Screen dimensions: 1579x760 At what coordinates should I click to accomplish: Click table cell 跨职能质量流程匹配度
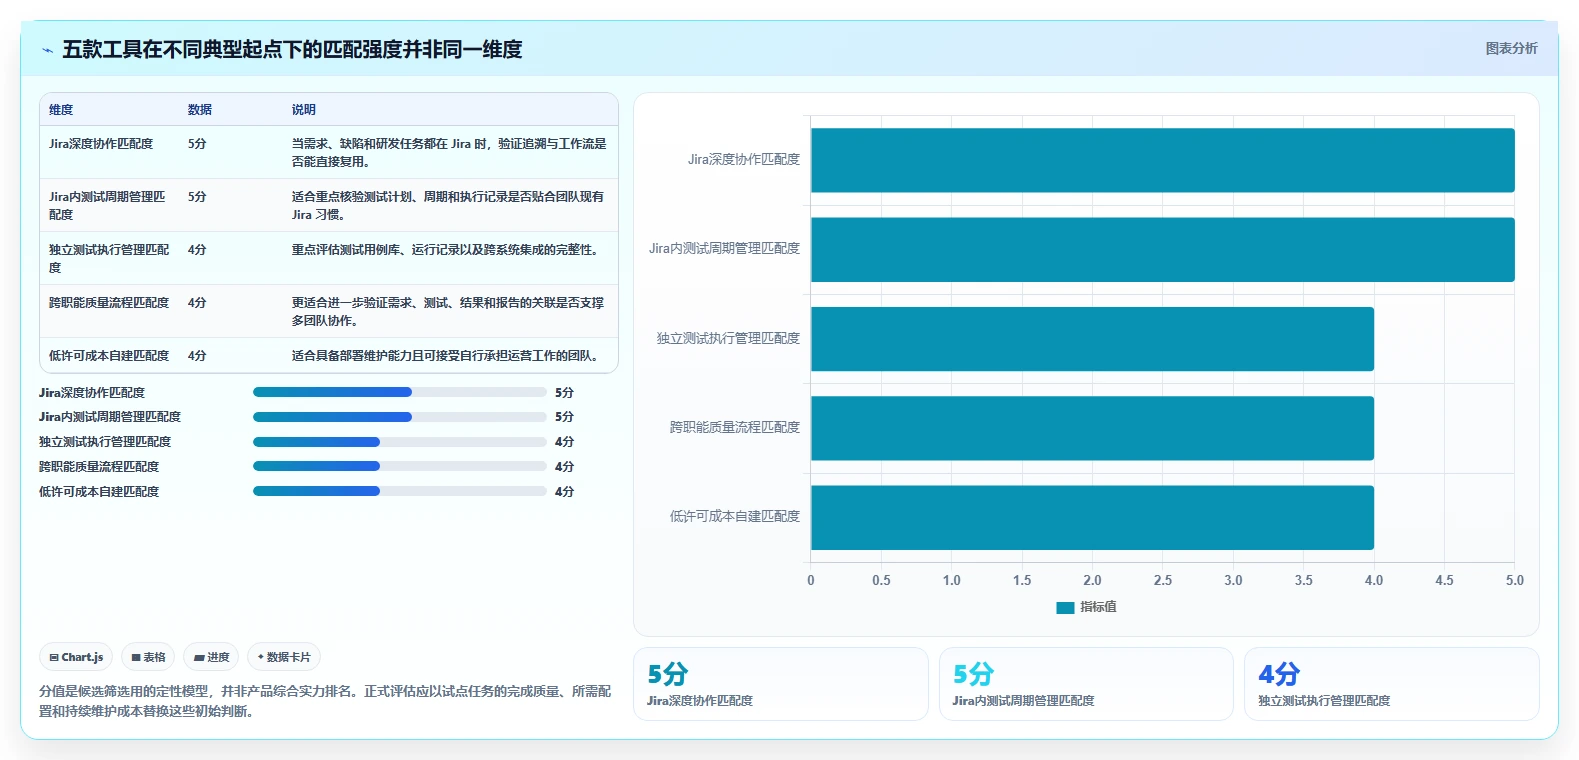[x=109, y=303]
